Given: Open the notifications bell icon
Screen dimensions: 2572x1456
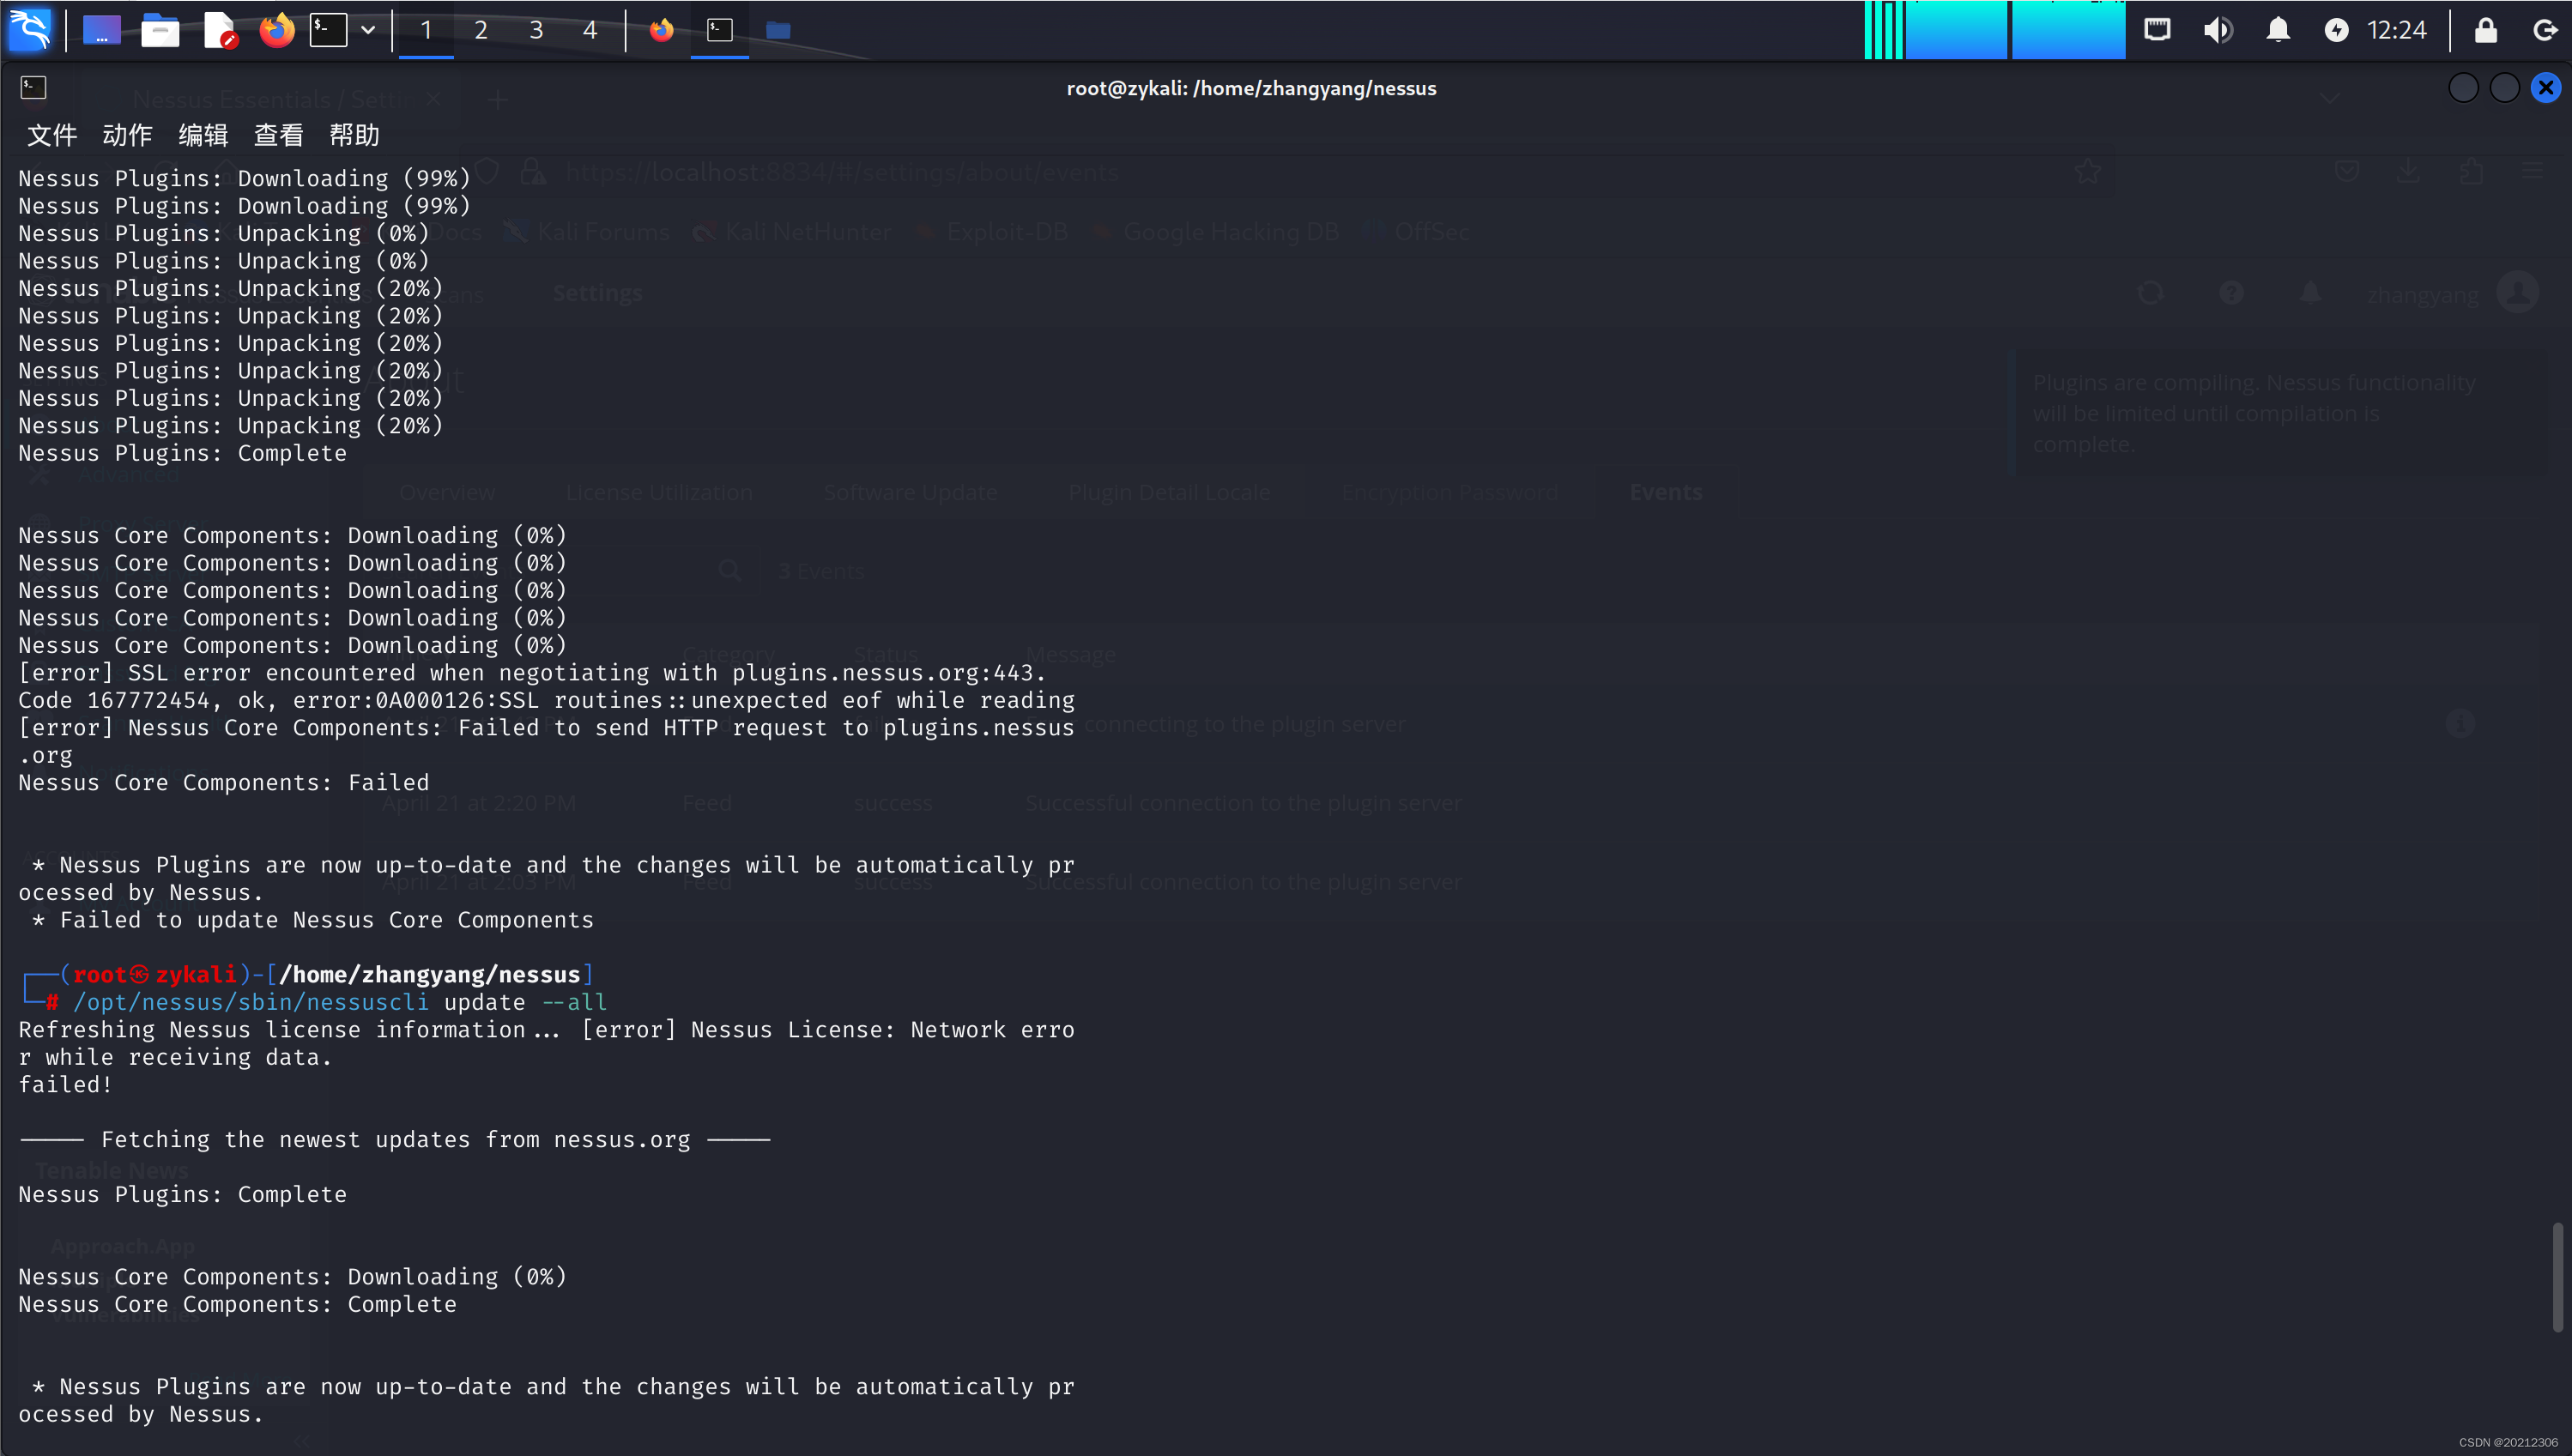Looking at the screenshot, I should tap(2278, 30).
